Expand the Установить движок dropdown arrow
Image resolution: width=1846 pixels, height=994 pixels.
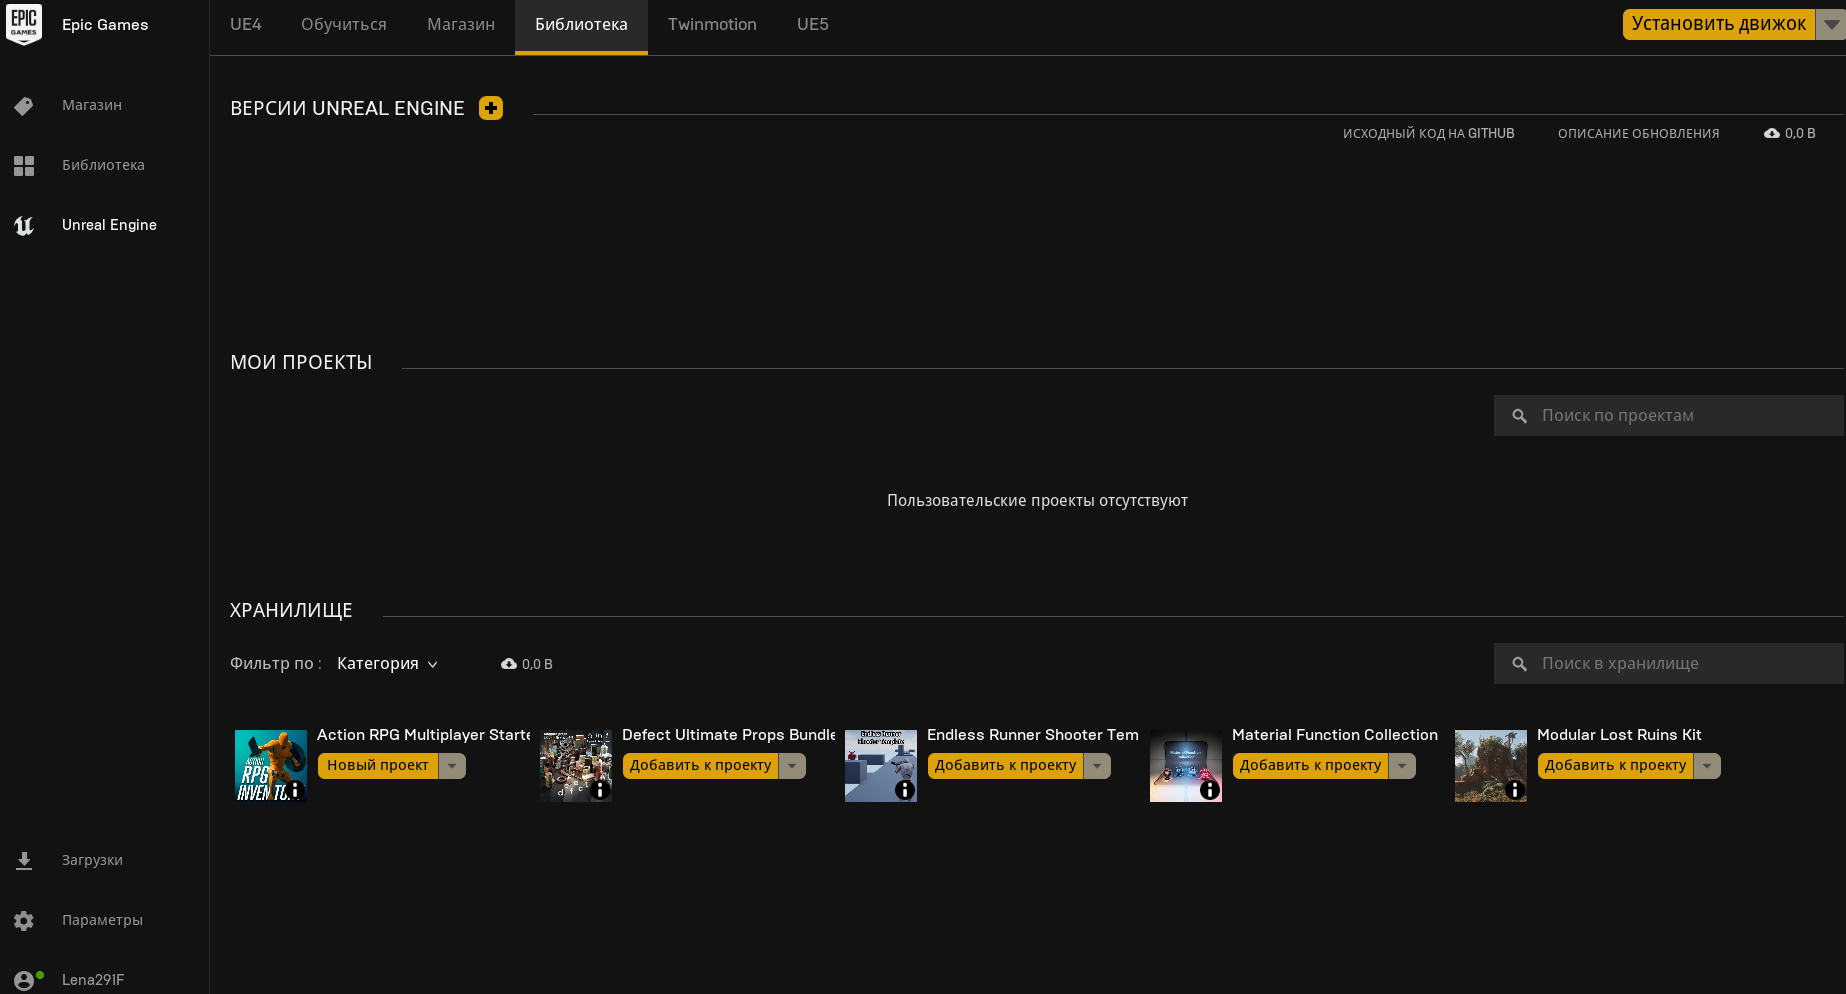click(1831, 24)
